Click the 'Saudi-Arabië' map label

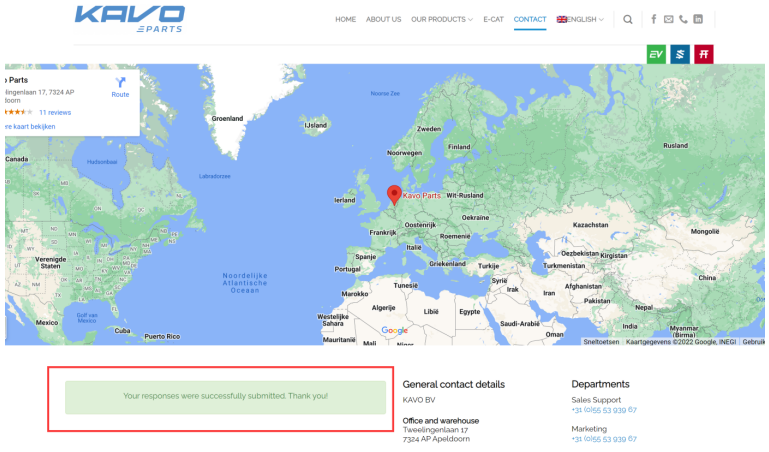[x=520, y=324]
